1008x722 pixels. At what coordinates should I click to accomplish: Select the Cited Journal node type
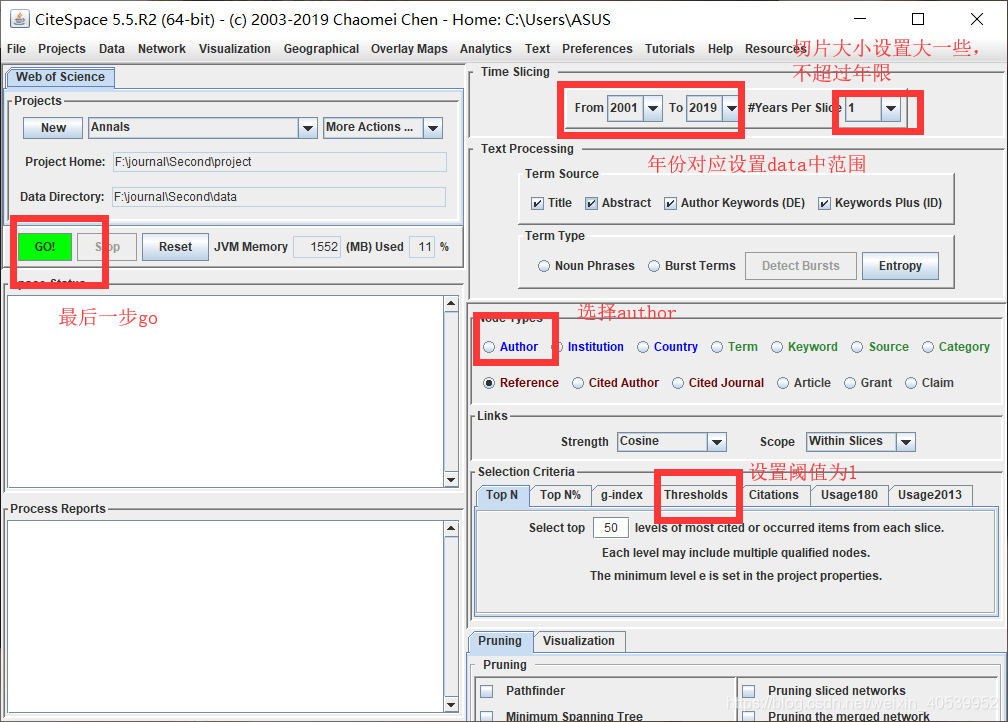point(678,383)
